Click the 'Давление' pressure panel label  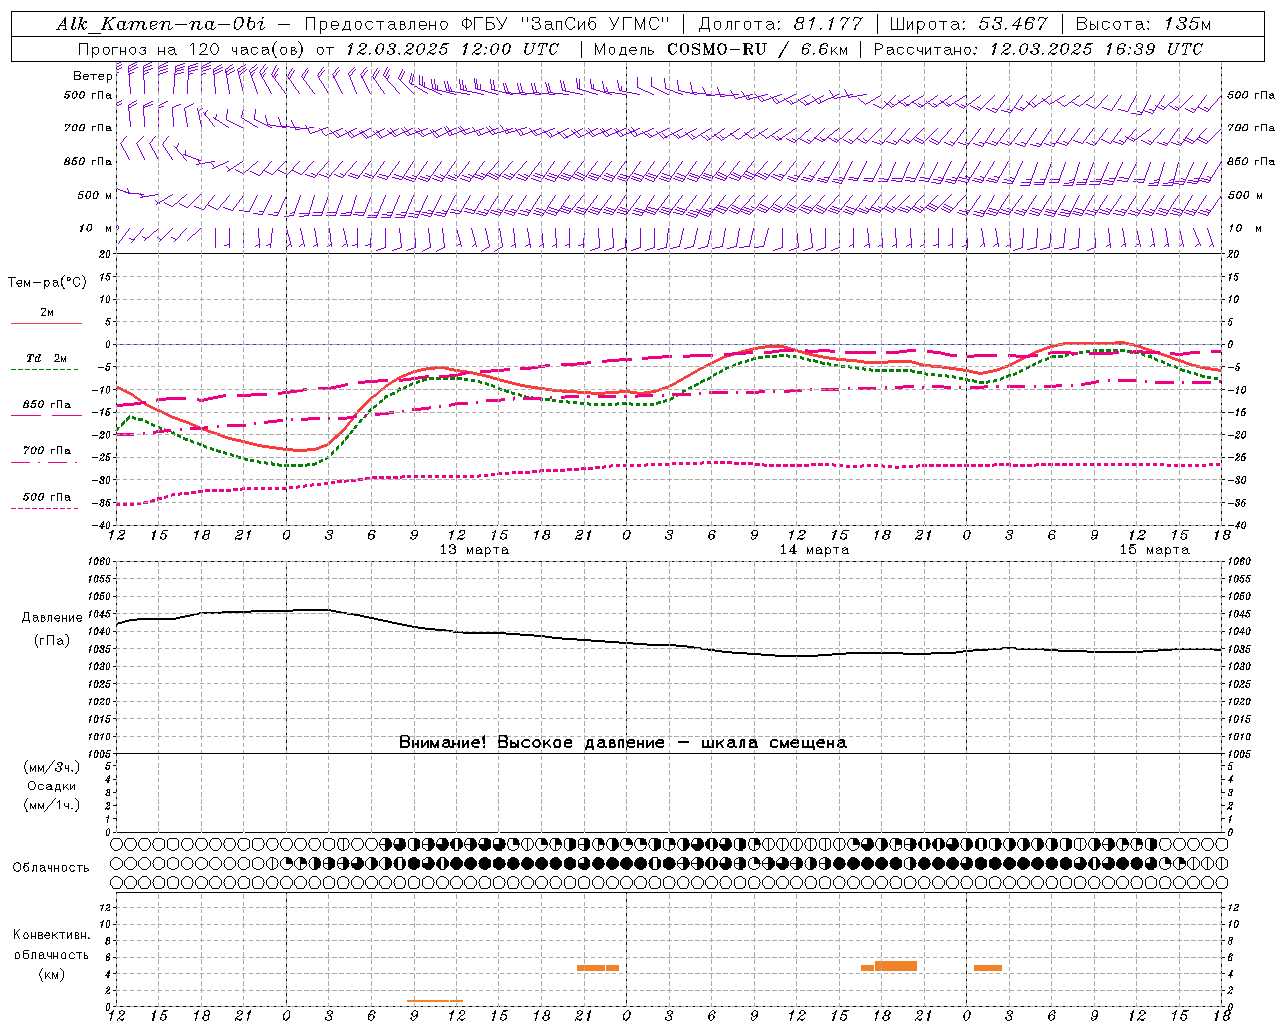(52, 618)
